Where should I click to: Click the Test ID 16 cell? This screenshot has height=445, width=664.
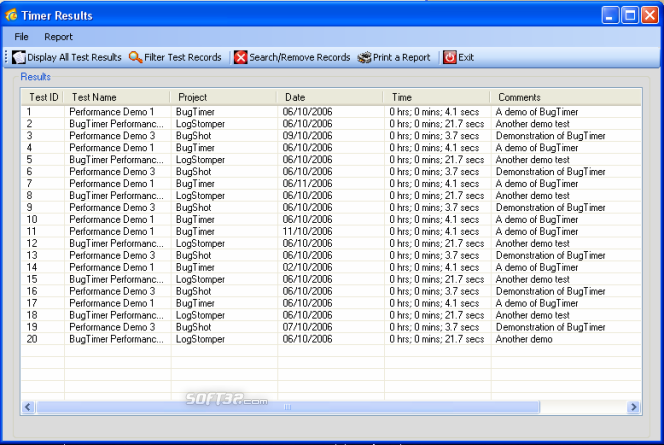point(32,291)
